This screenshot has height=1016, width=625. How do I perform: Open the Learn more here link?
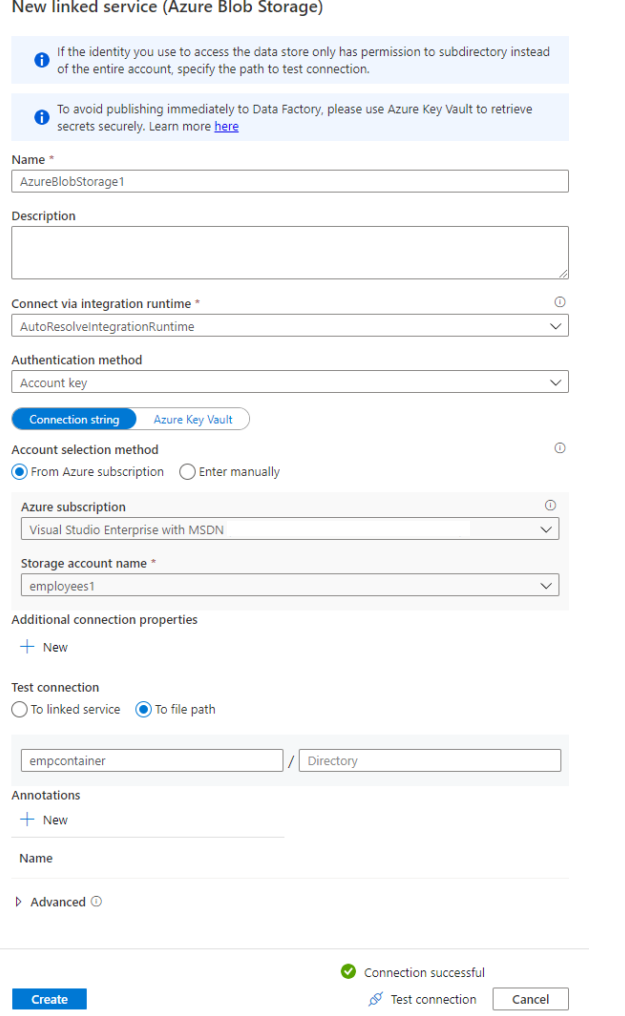tap(226, 127)
